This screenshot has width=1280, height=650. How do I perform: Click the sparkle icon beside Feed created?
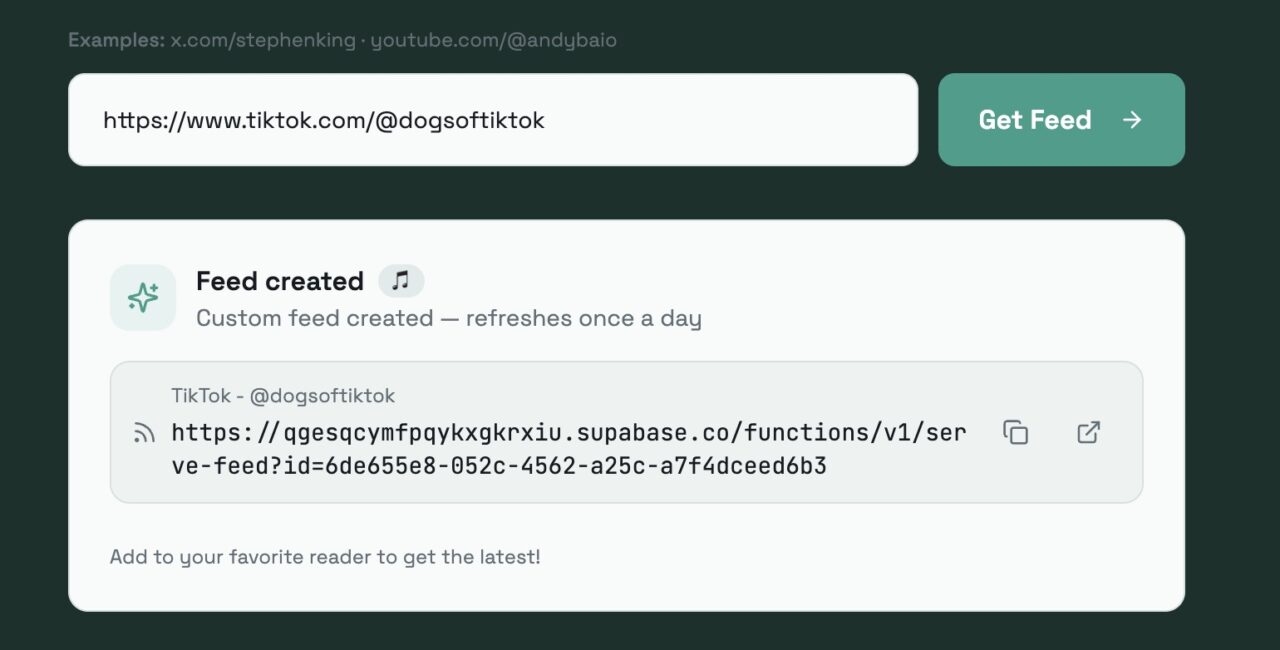pyautogui.click(x=143, y=297)
